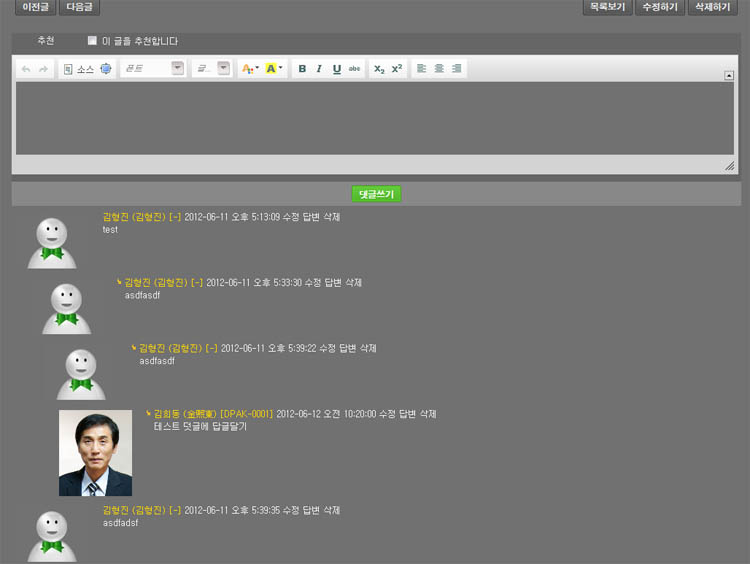Screen dimensions: 750x564
Task: Click inside the comment text area
Action: click(375, 118)
